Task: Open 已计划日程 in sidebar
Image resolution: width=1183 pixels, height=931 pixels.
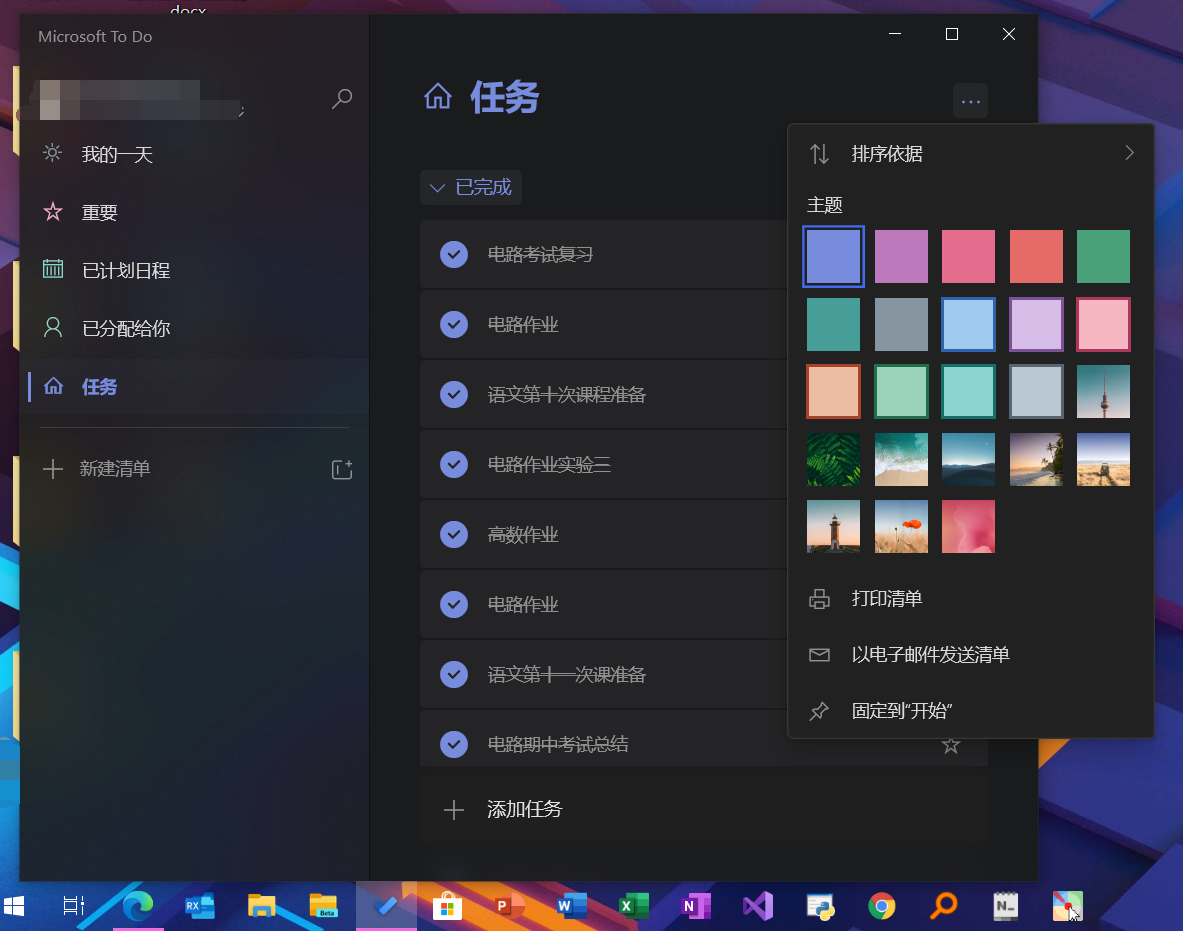Action: (195, 270)
